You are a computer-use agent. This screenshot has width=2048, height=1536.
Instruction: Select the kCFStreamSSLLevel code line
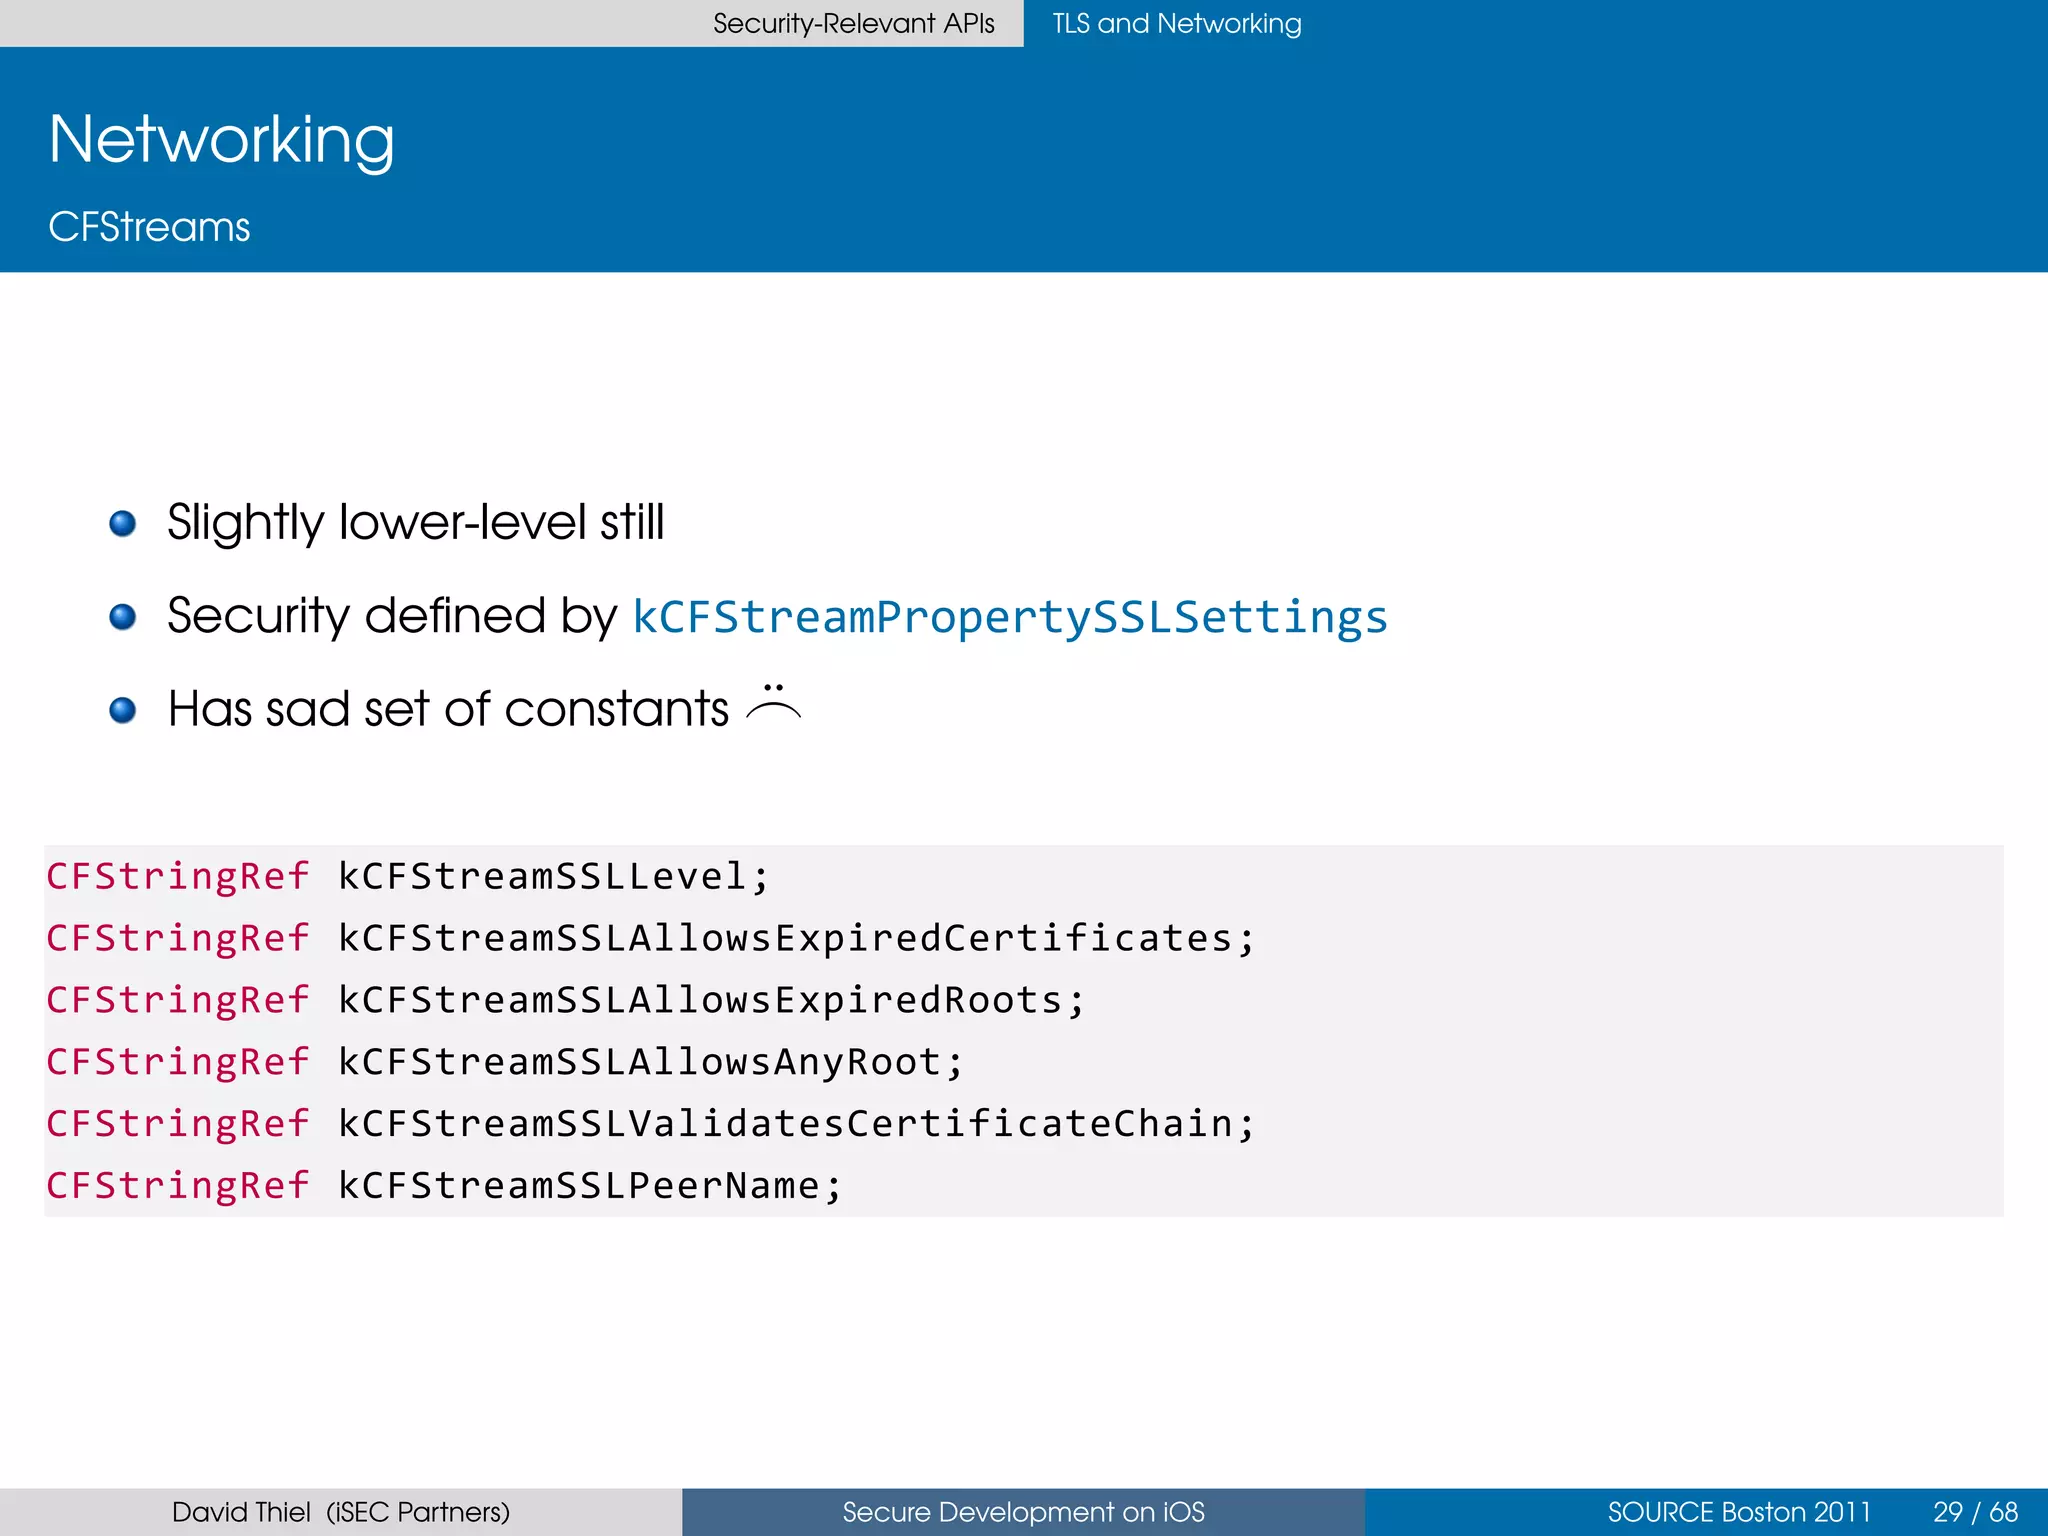(408, 876)
